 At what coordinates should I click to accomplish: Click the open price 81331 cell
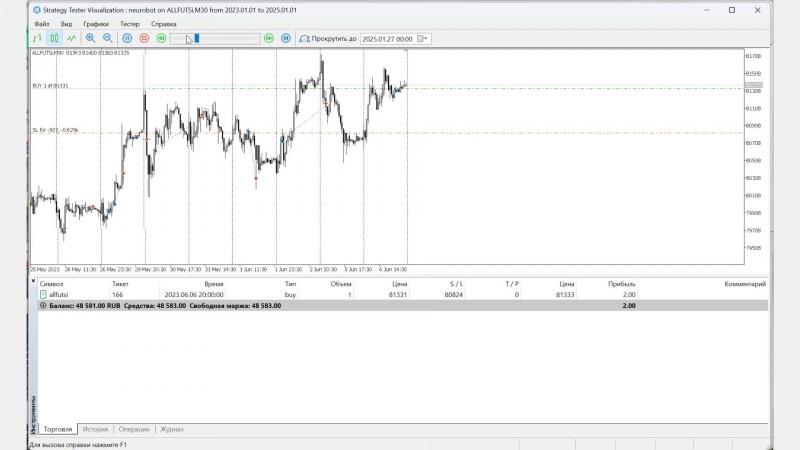398,294
